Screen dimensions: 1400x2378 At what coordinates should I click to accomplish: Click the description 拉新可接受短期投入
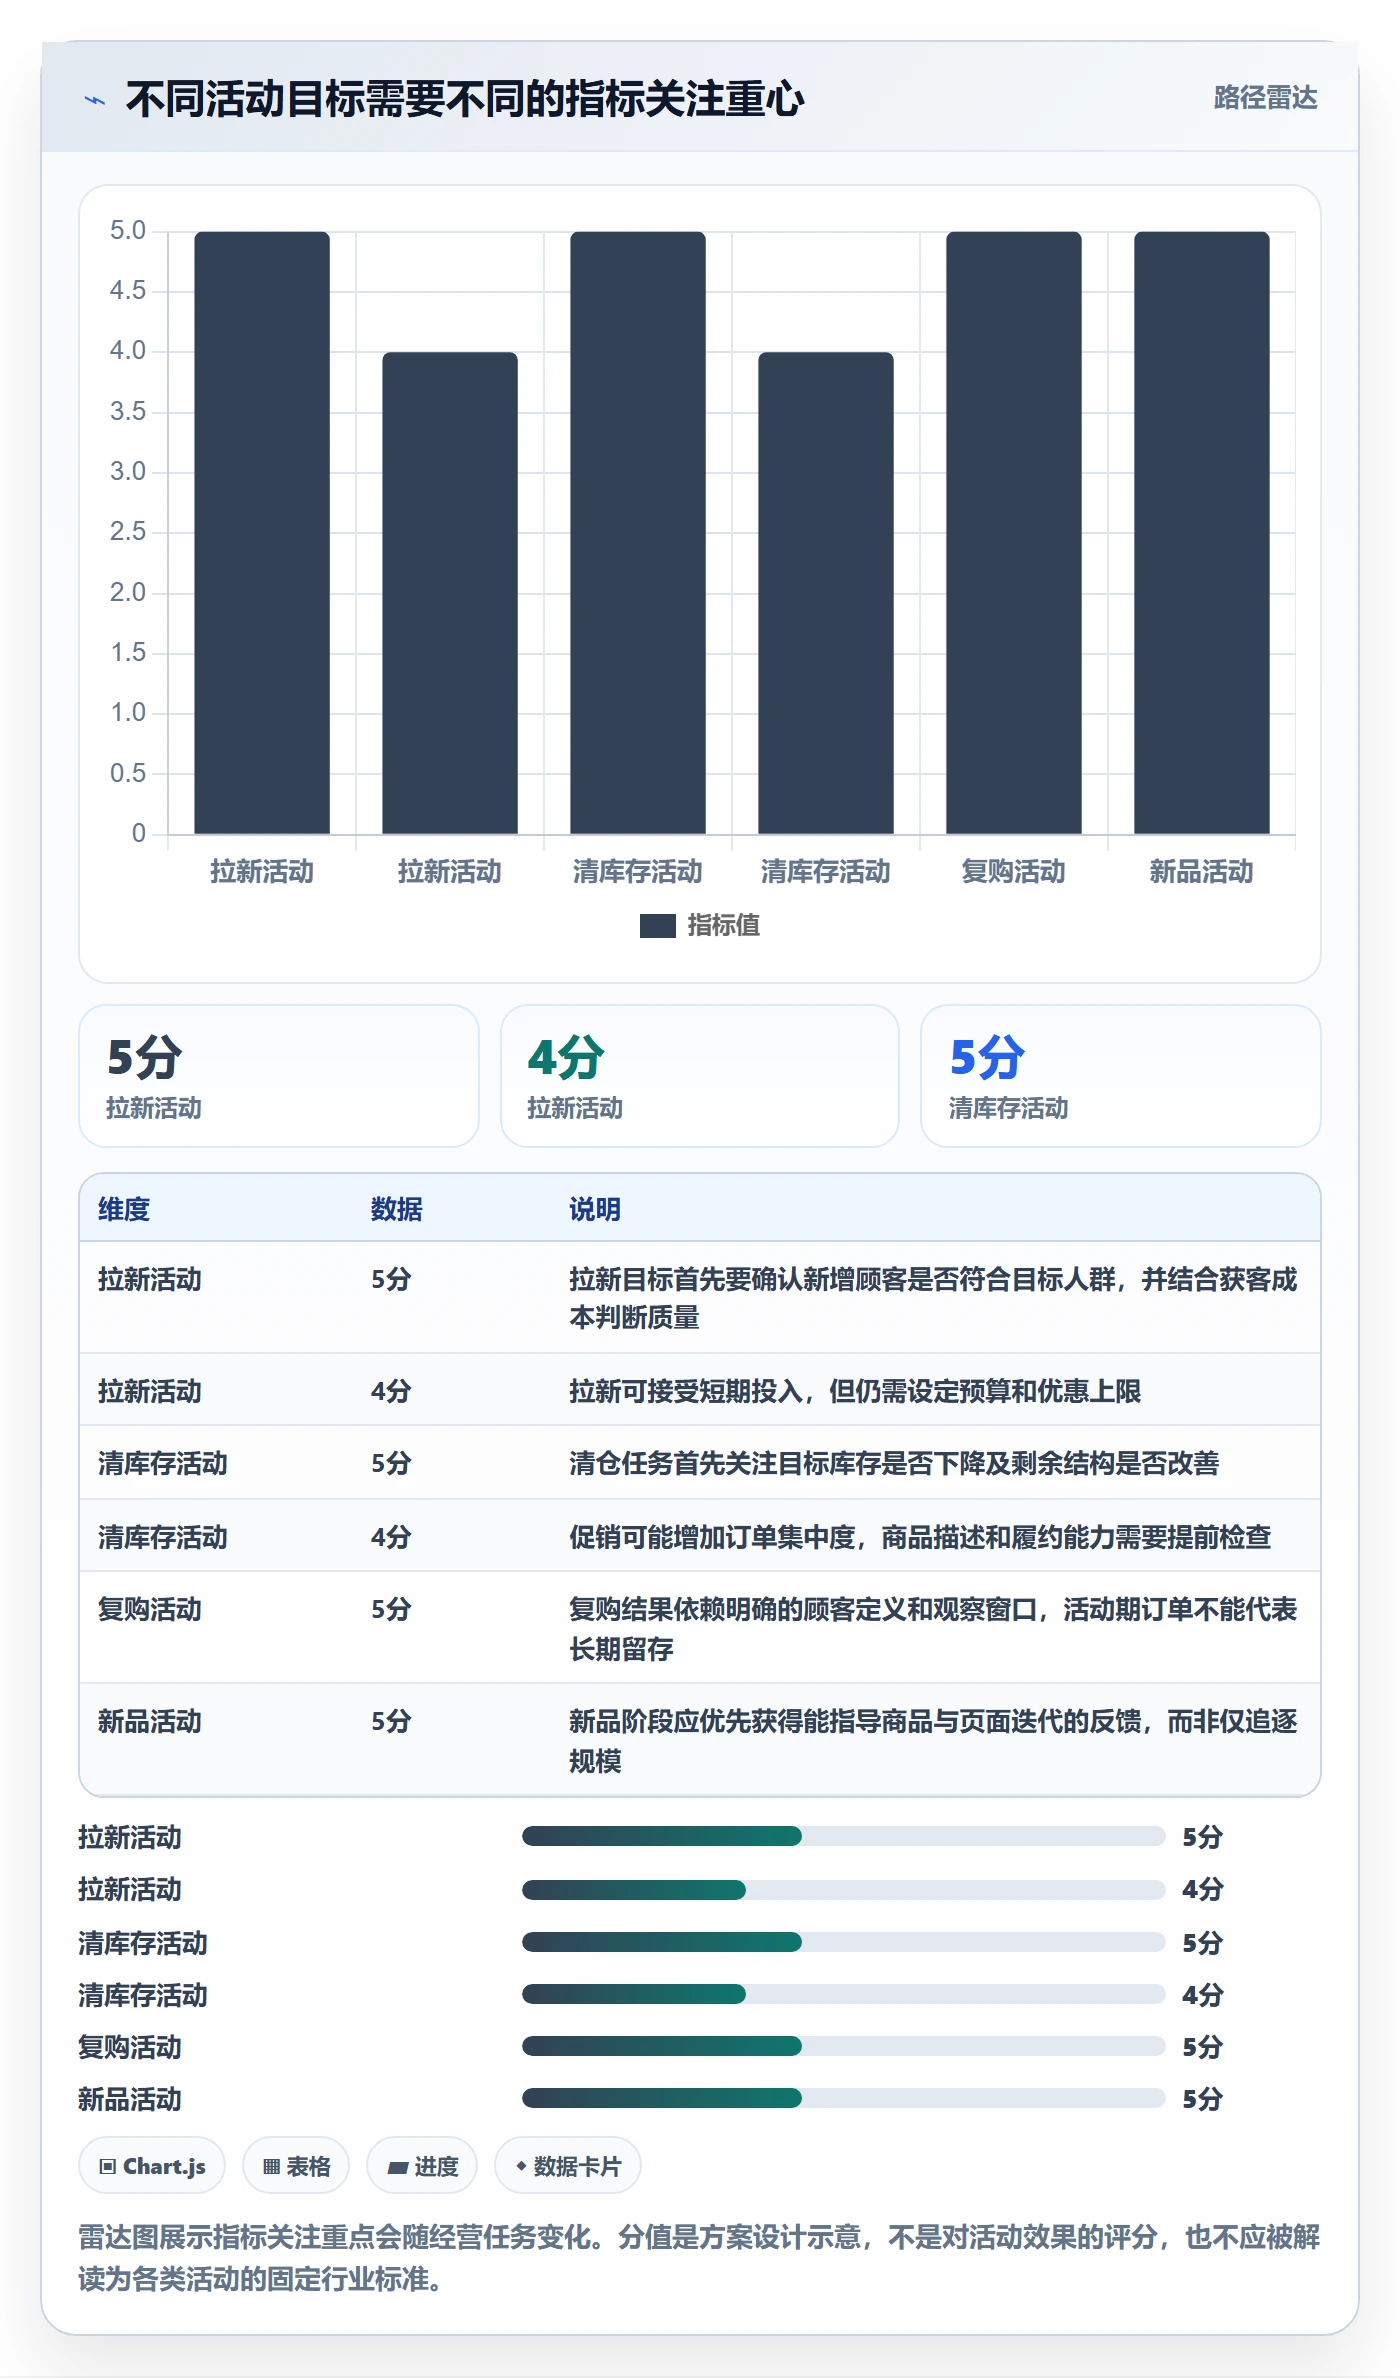click(x=855, y=1391)
